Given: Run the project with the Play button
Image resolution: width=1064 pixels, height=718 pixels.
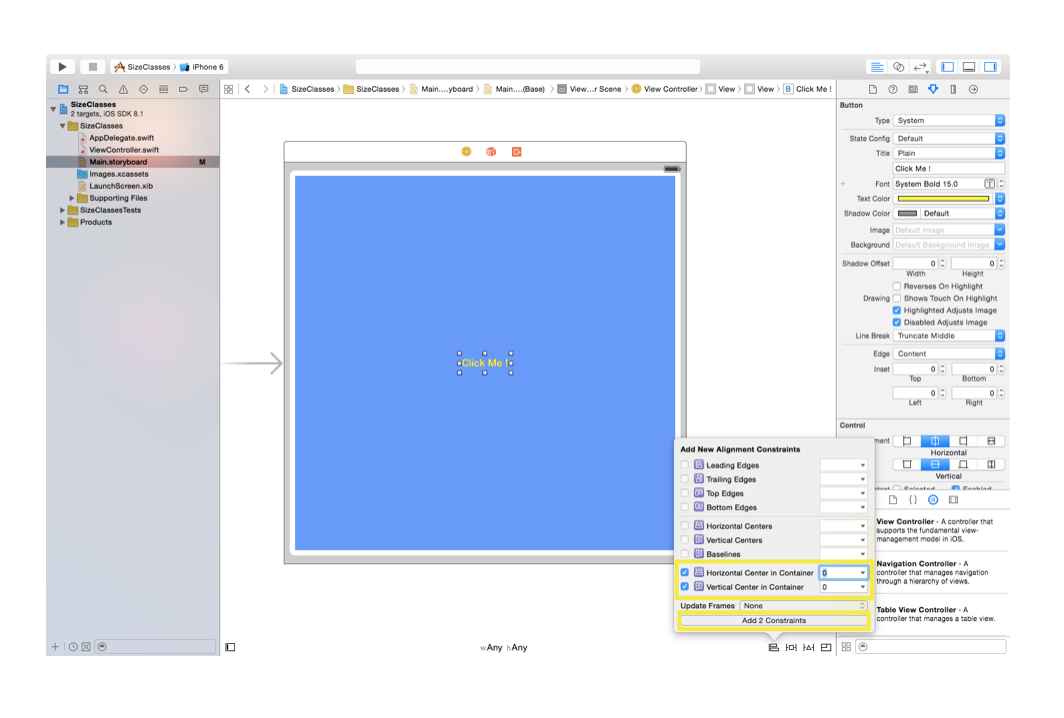Looking at the screenshot, I should (62, 67).
